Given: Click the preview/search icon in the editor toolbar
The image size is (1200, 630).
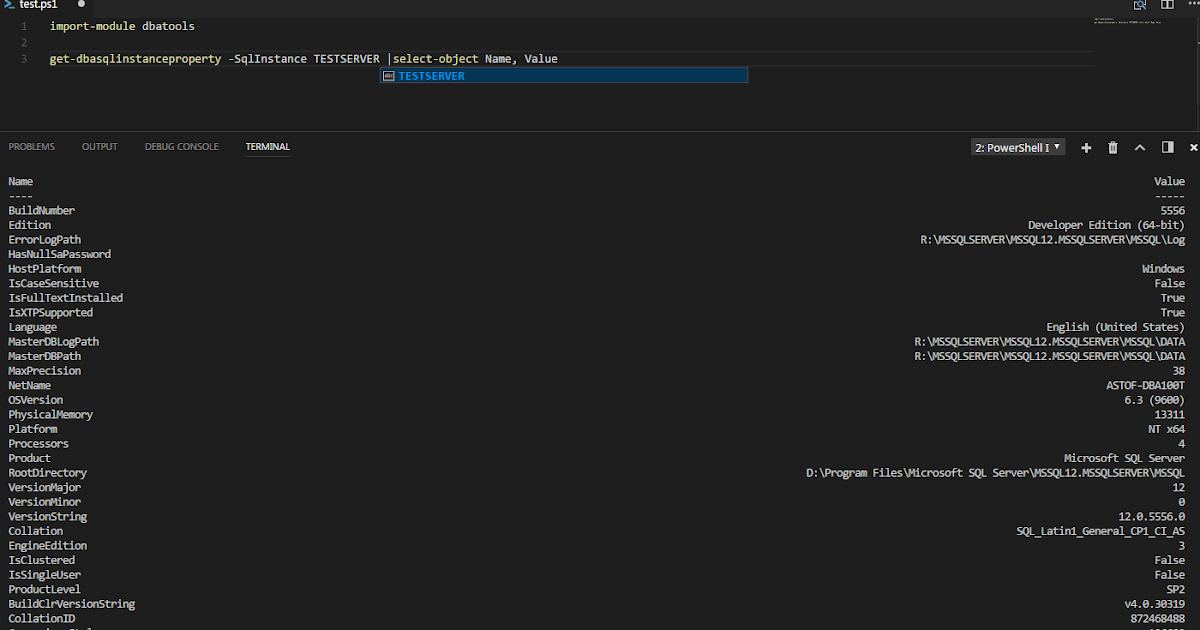Looking at the screenshot, I should (x=1139, y=5).
